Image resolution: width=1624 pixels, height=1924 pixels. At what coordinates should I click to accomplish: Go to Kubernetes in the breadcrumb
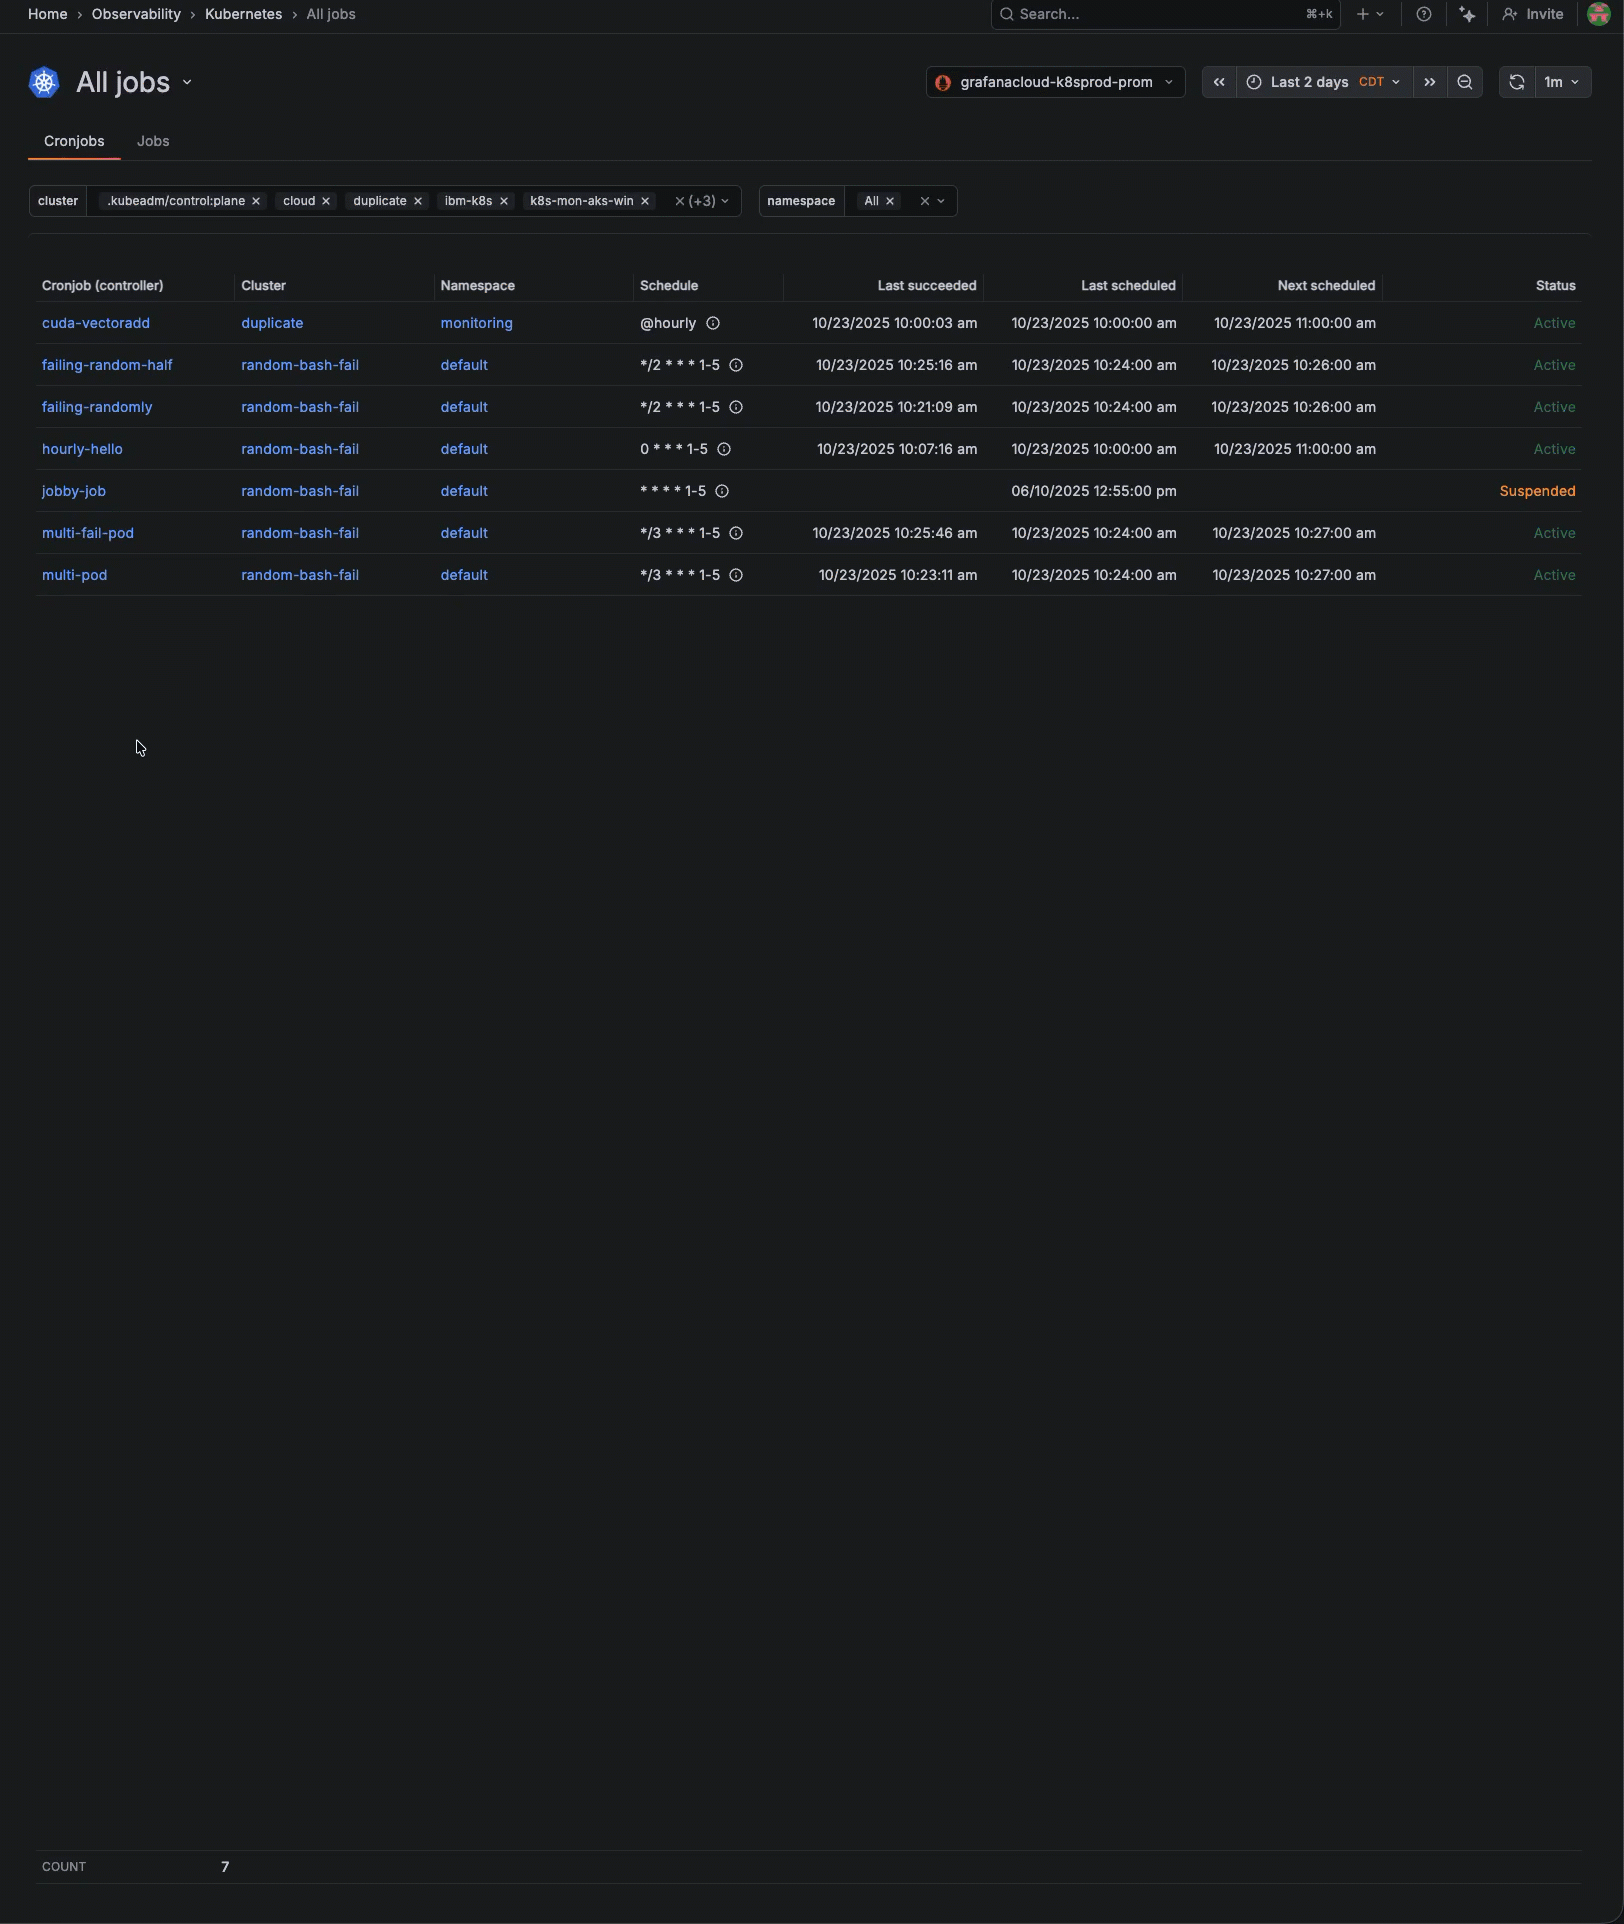click(243, 14)
